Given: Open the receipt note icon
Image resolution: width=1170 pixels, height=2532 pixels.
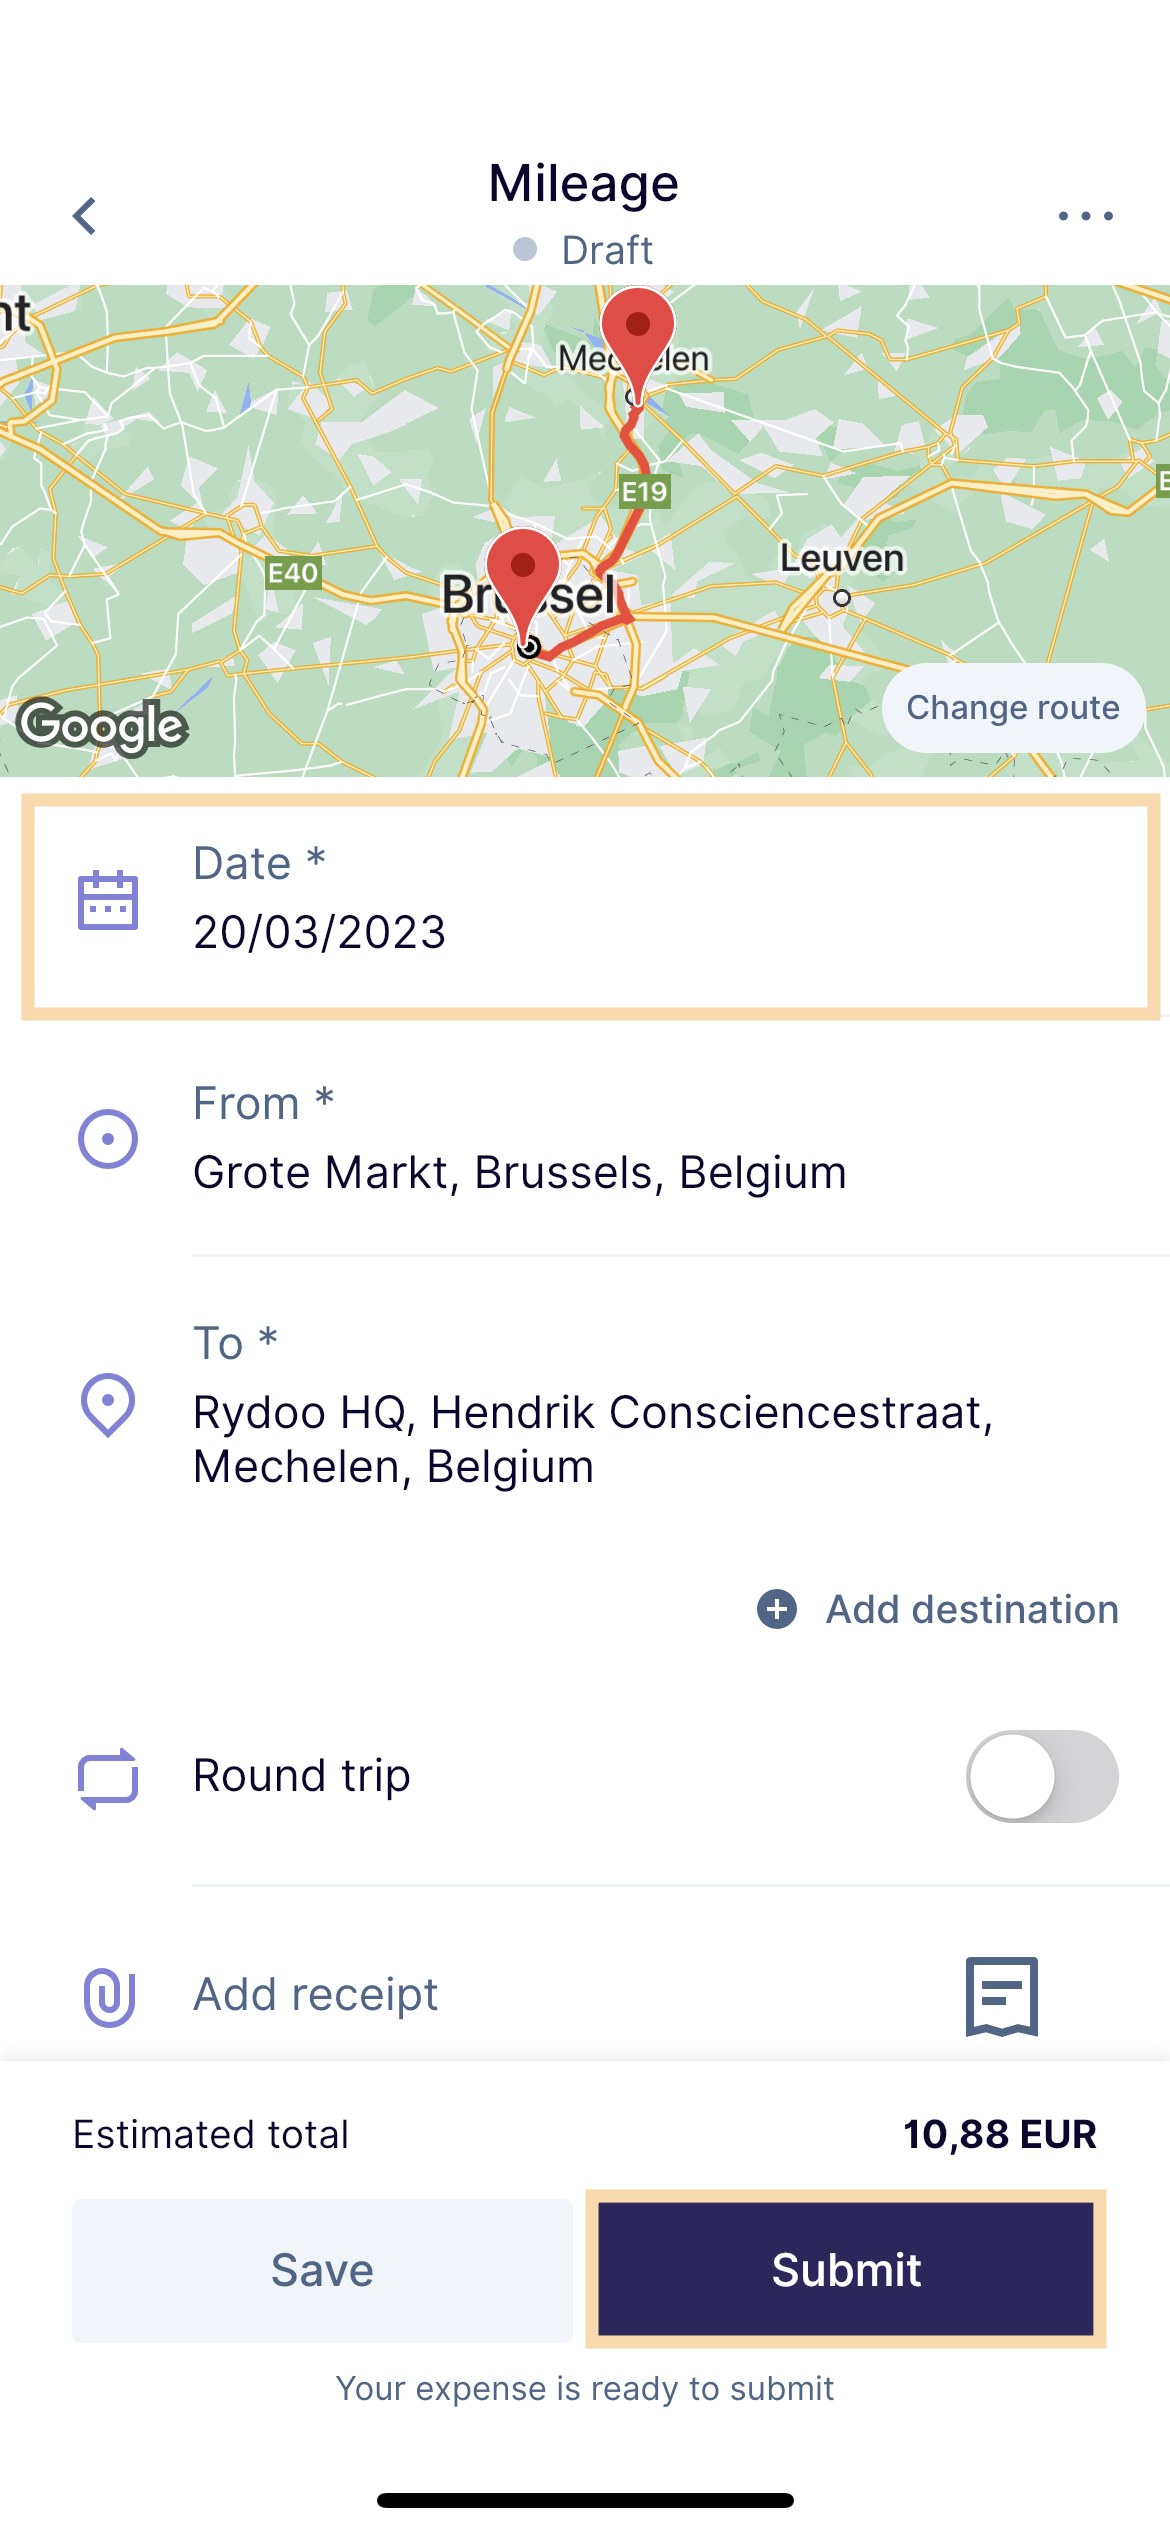Looking at the screenshot, I should pyautogui.click(x=1002, y=1996).
